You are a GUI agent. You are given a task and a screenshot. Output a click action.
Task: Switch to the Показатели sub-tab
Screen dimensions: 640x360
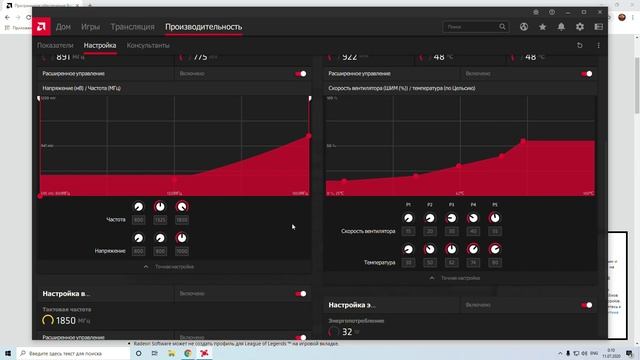point(55,45)
